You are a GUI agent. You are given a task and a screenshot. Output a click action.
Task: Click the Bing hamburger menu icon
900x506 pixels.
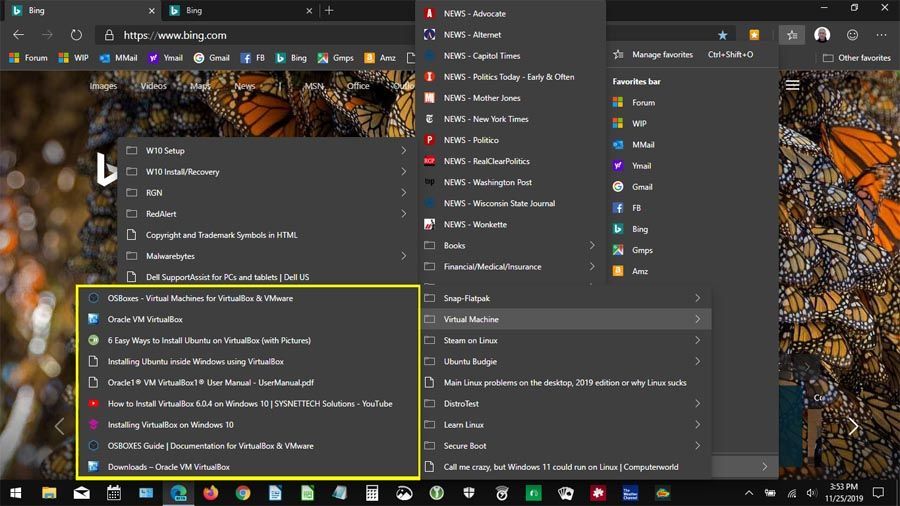[x=792, y=85]
